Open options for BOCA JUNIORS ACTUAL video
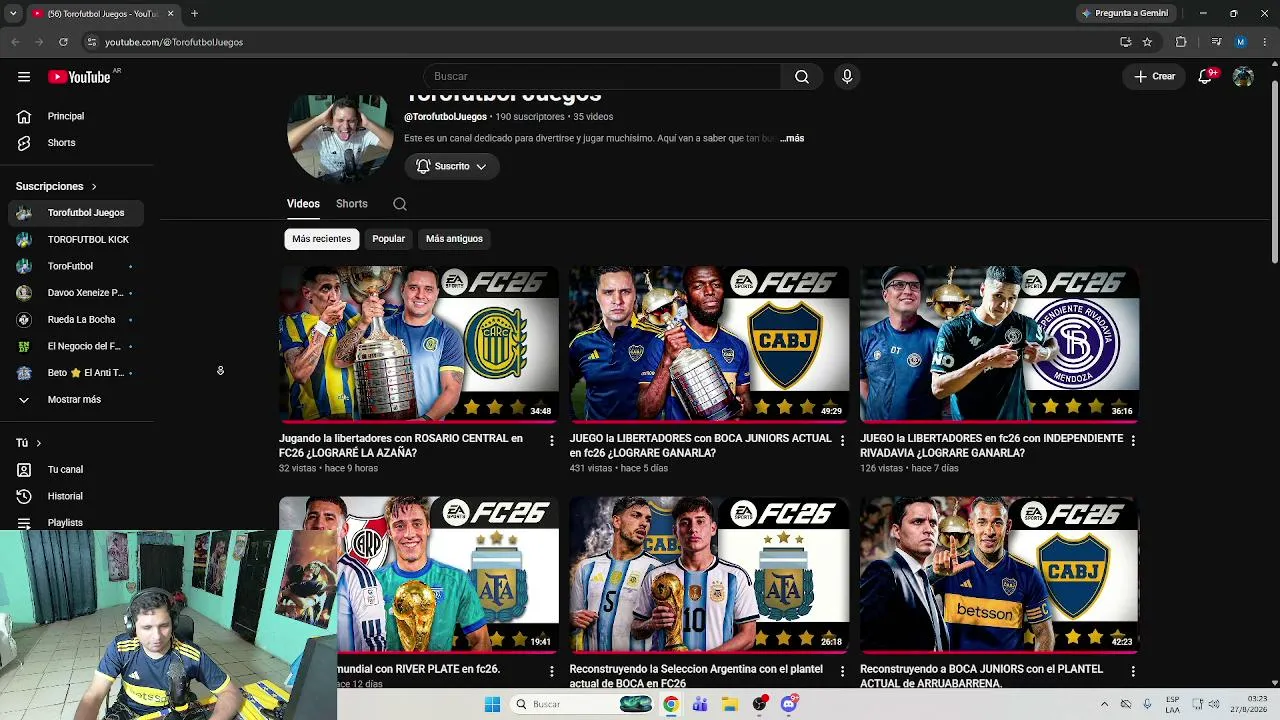This screenshot has width=1280, height=720. (x=842, y=441)
